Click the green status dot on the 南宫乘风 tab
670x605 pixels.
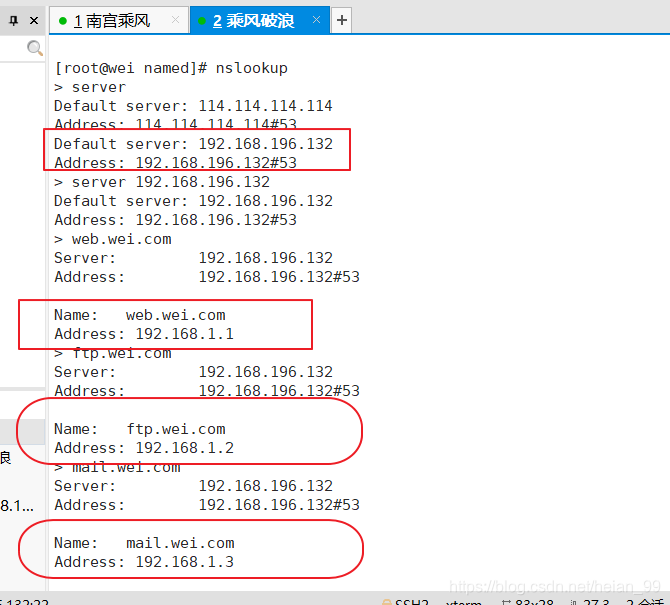click(x=63, y=21)
